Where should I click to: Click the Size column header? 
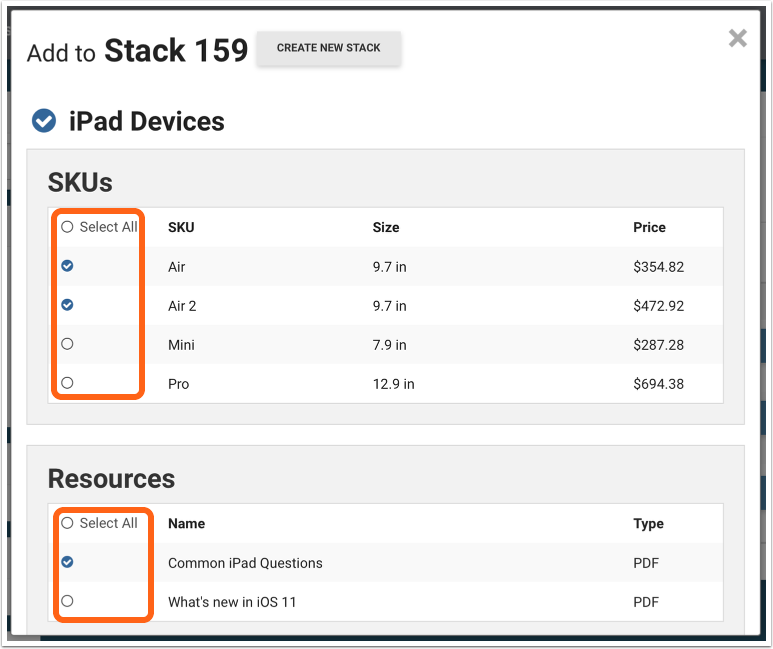point(386,227)
